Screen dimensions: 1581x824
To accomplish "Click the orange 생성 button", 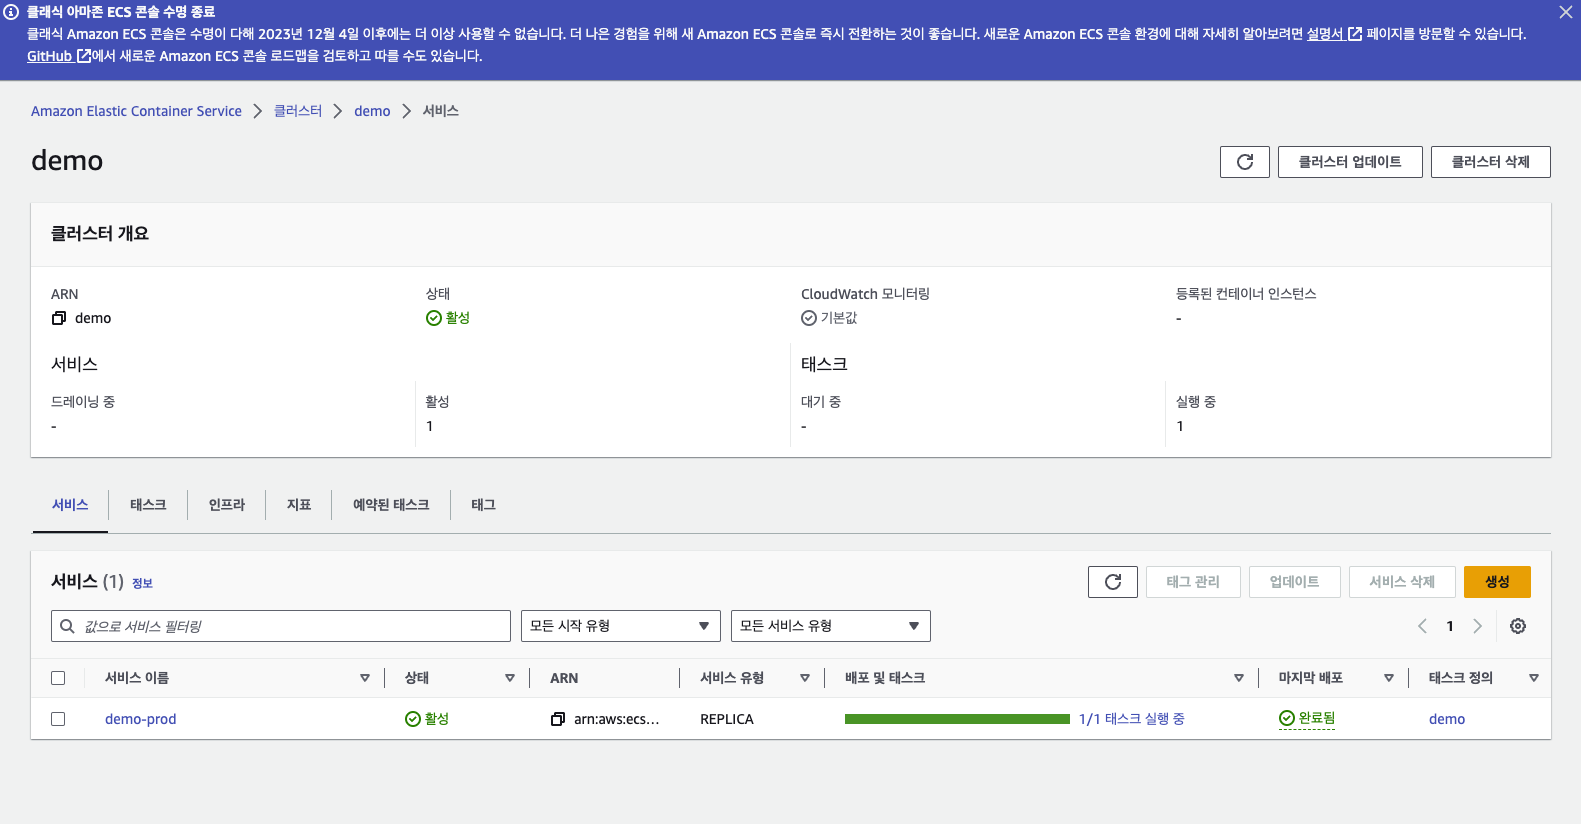I will coord(1497,582).
